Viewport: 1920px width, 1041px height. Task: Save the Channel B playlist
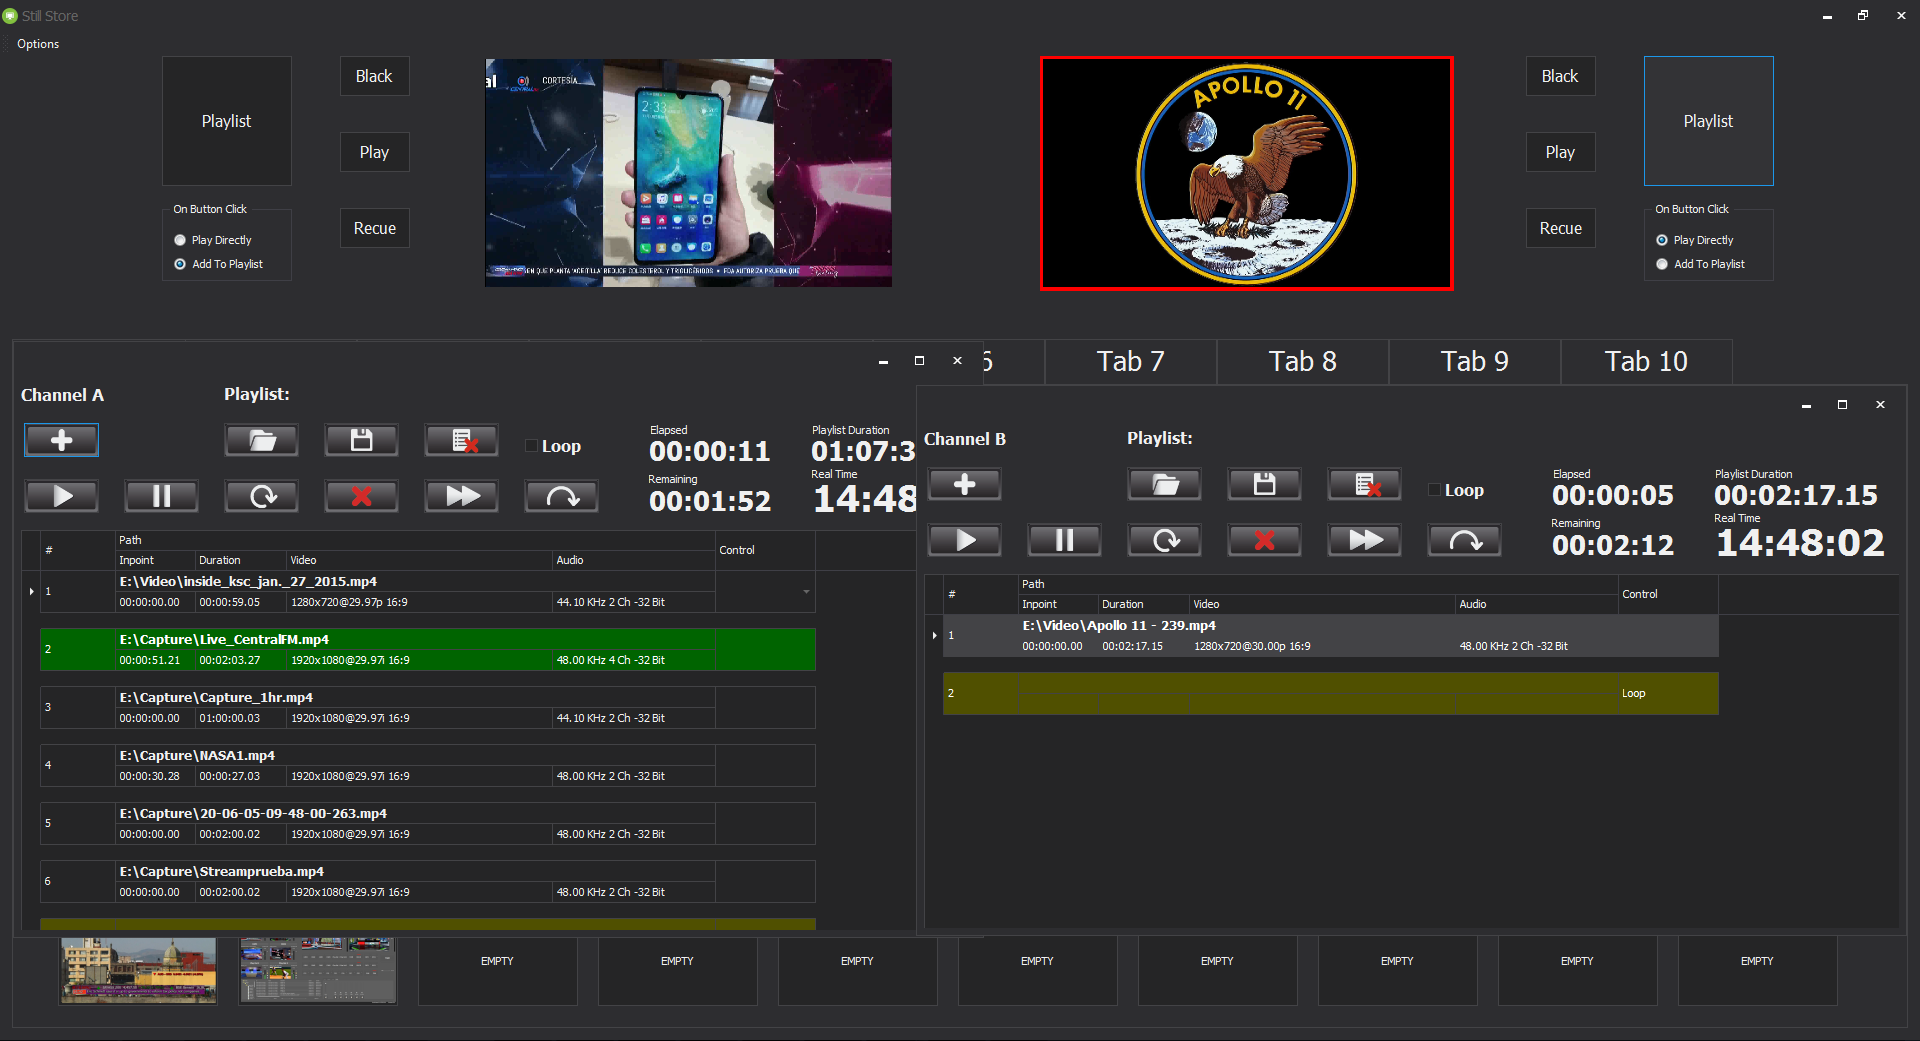1264,484
